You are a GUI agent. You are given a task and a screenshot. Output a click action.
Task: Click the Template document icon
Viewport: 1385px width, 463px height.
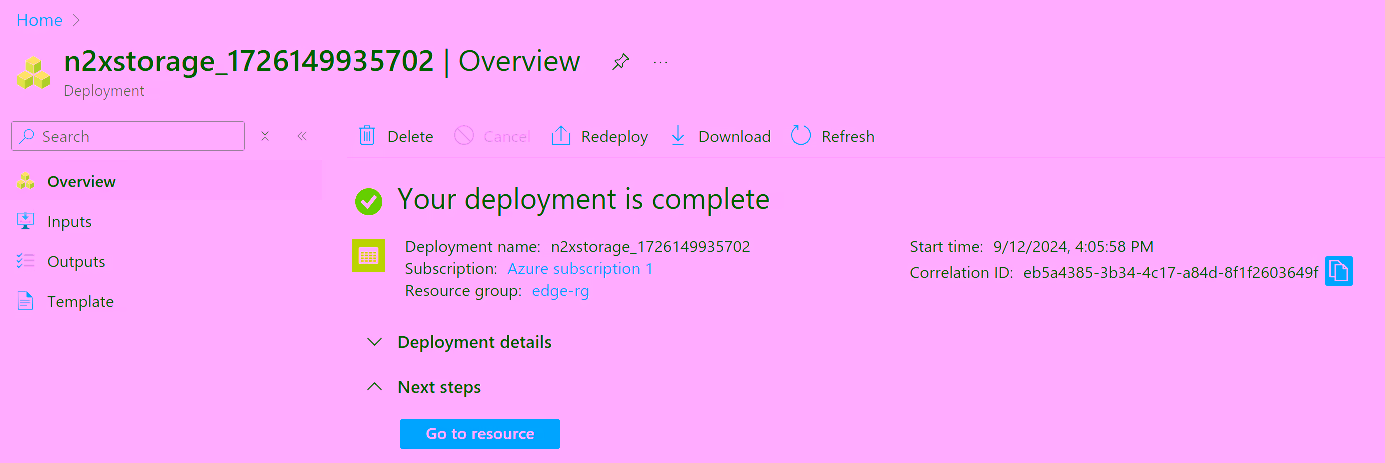pos(26,301)
